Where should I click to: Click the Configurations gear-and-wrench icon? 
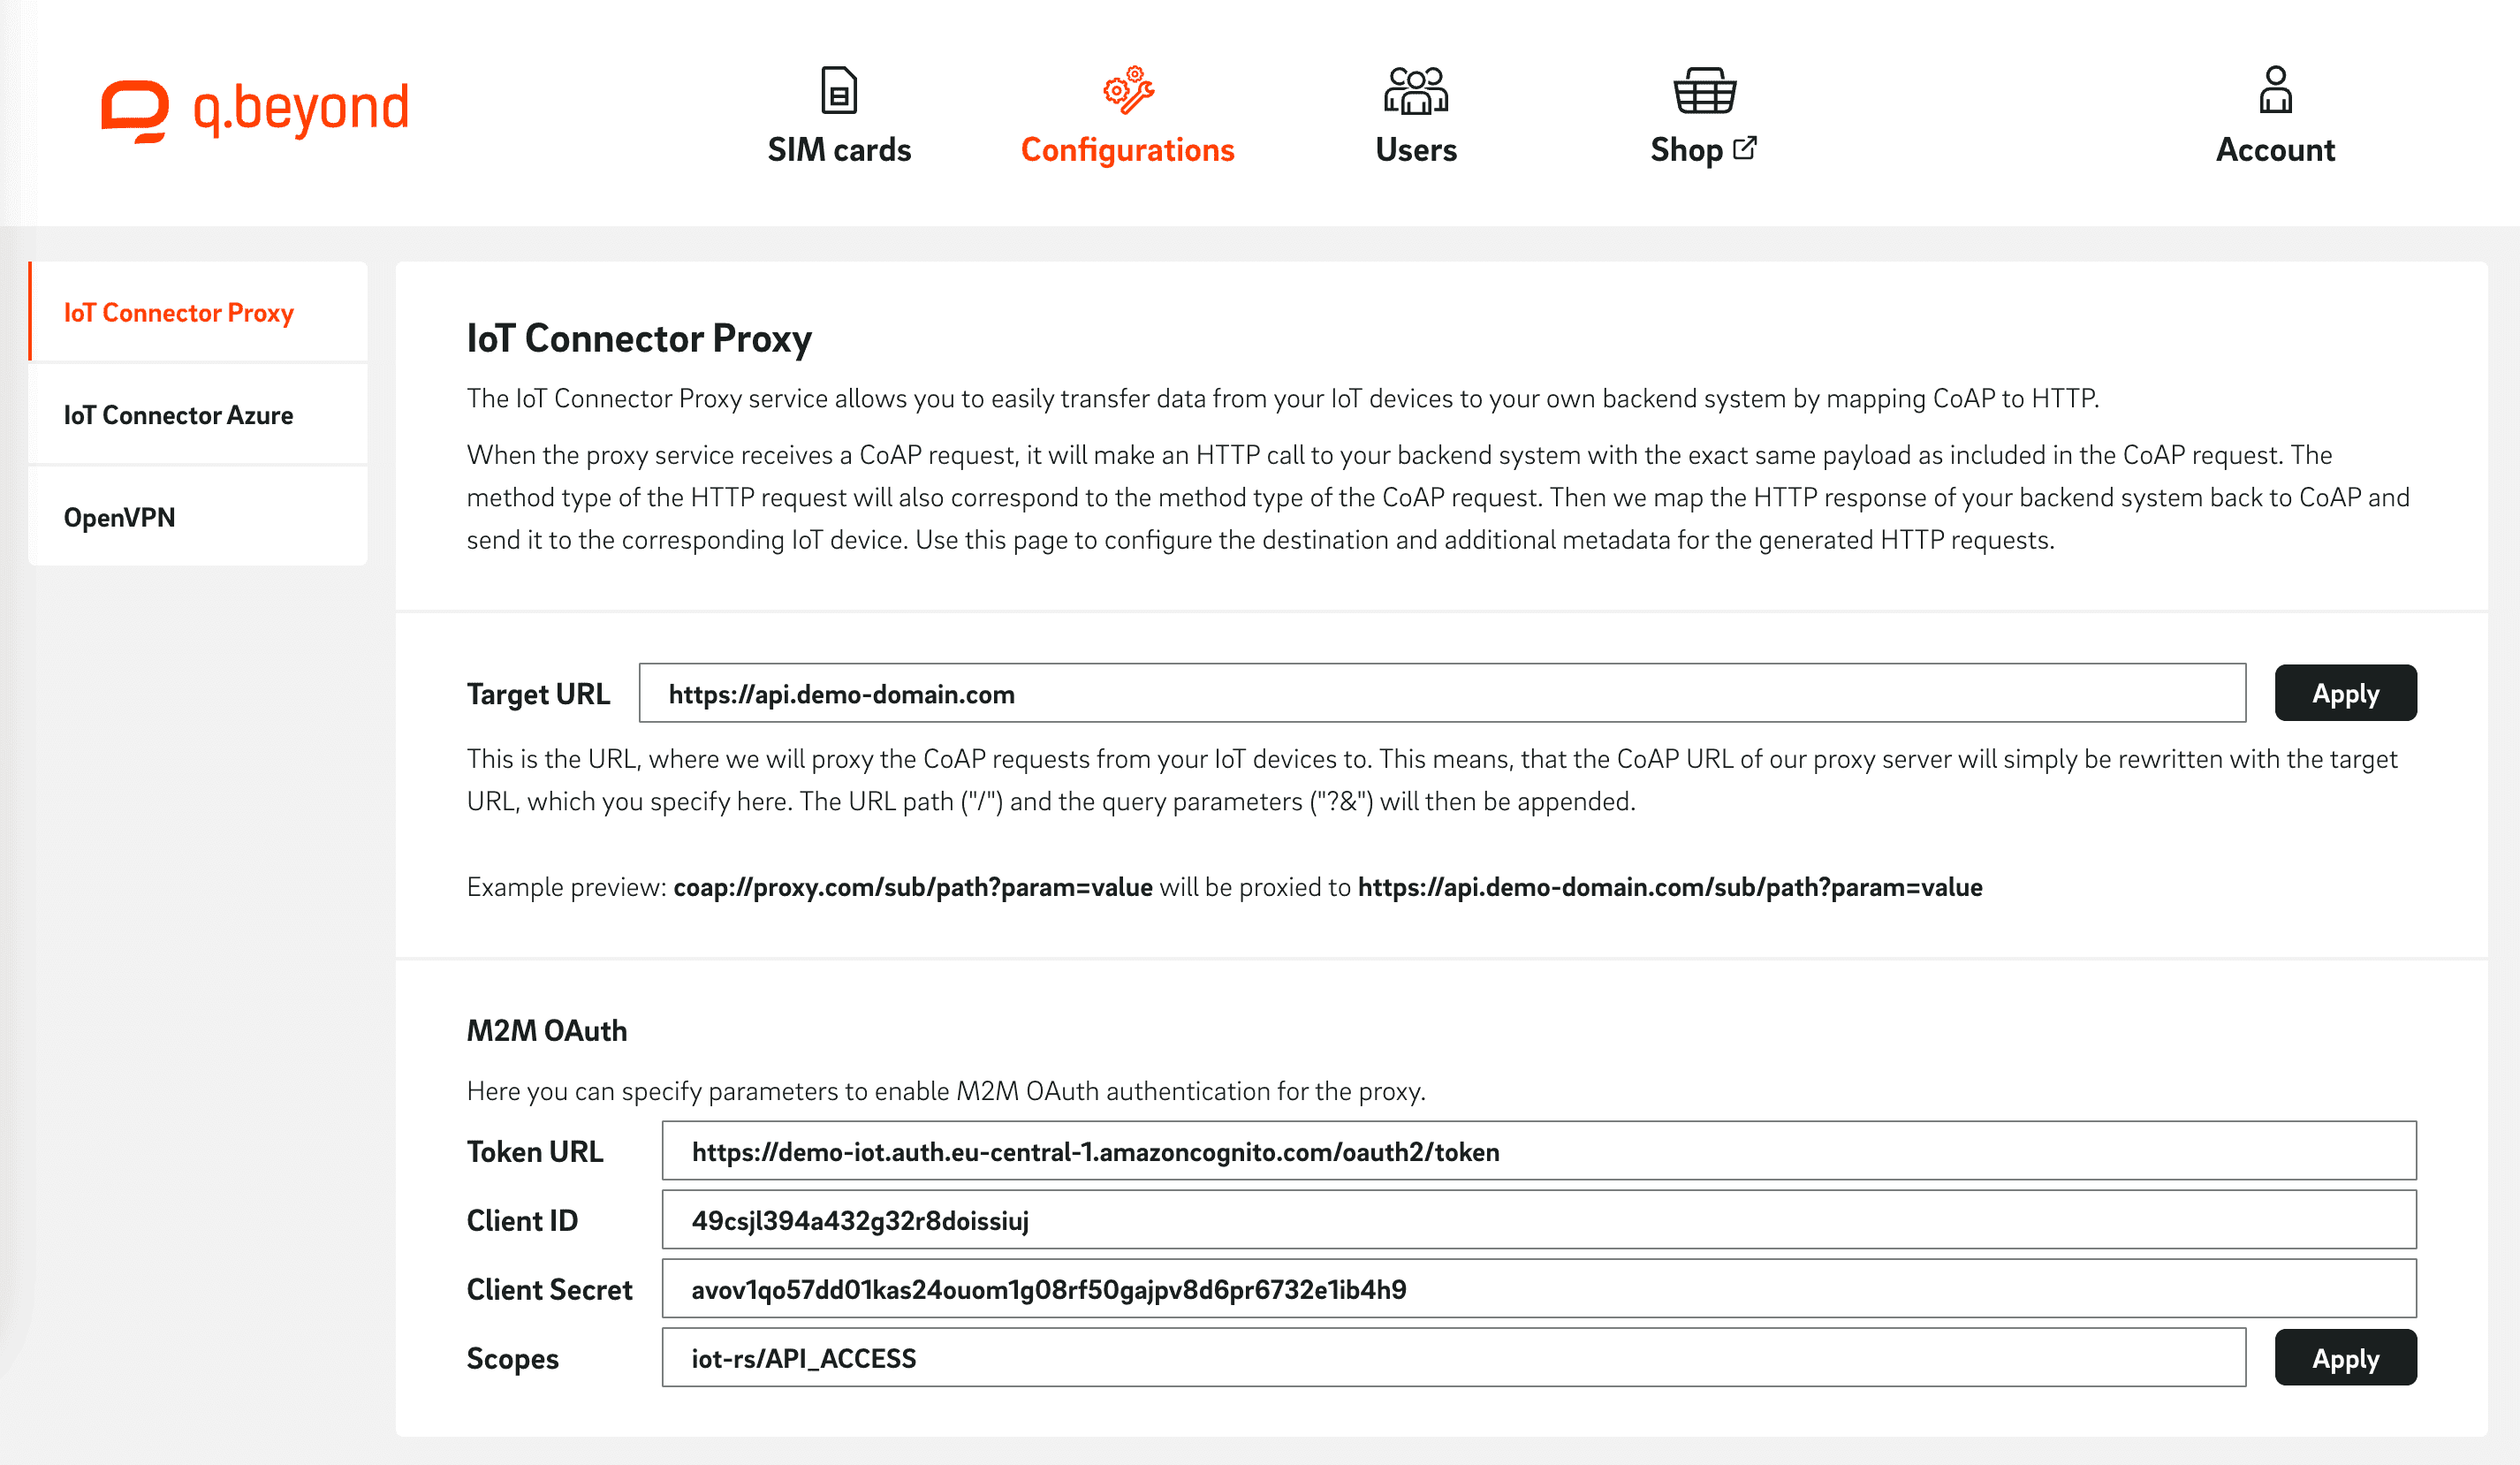click(x=1128, y=91)
